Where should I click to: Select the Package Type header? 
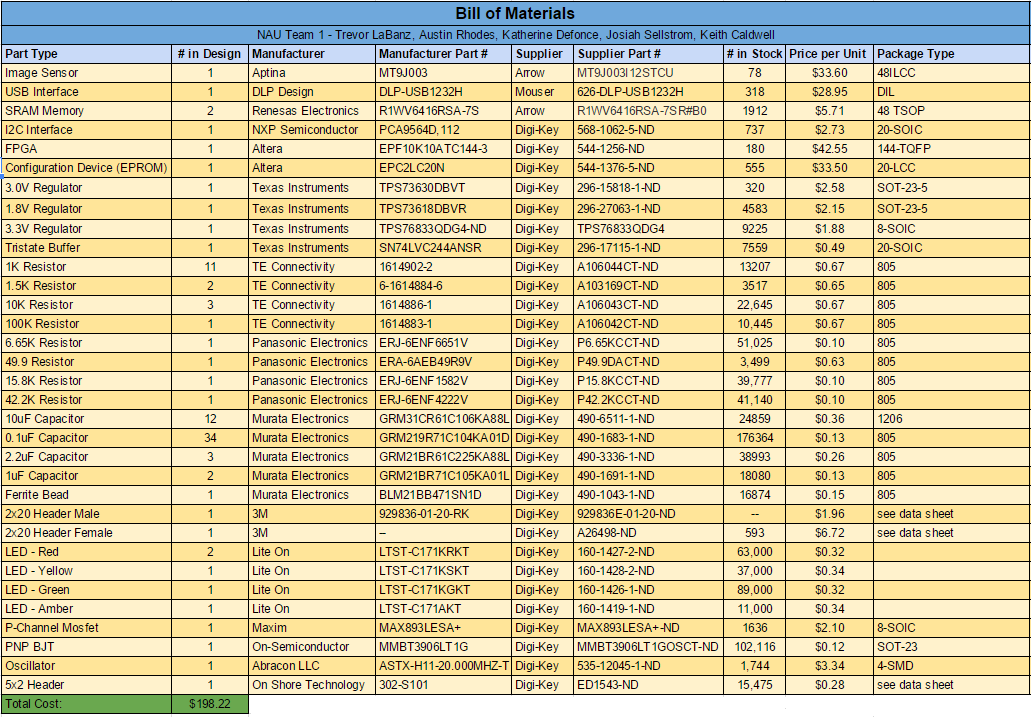pos(951,54)
